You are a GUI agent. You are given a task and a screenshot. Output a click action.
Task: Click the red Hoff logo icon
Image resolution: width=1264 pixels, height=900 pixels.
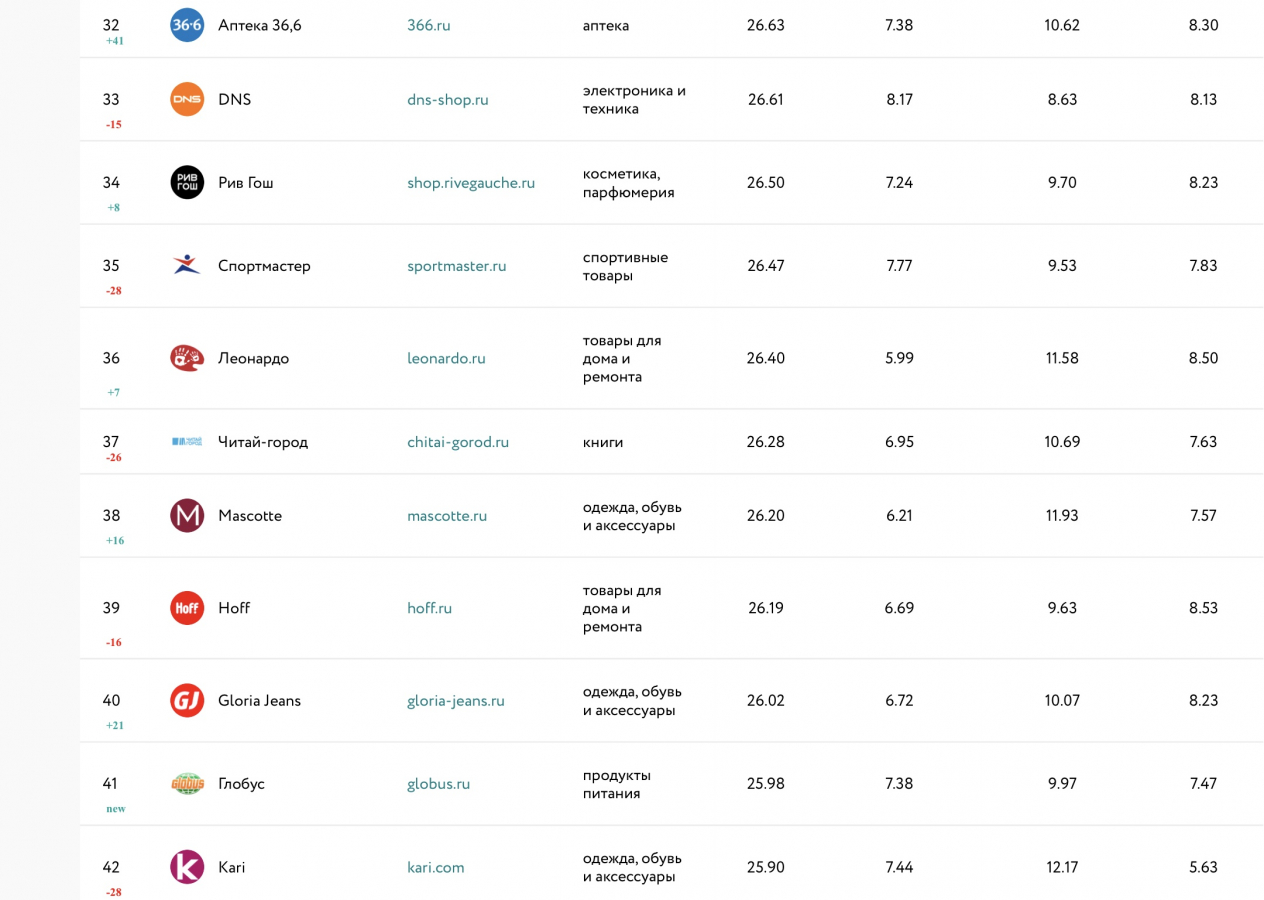pyautogui.click(x=187, y=608)
